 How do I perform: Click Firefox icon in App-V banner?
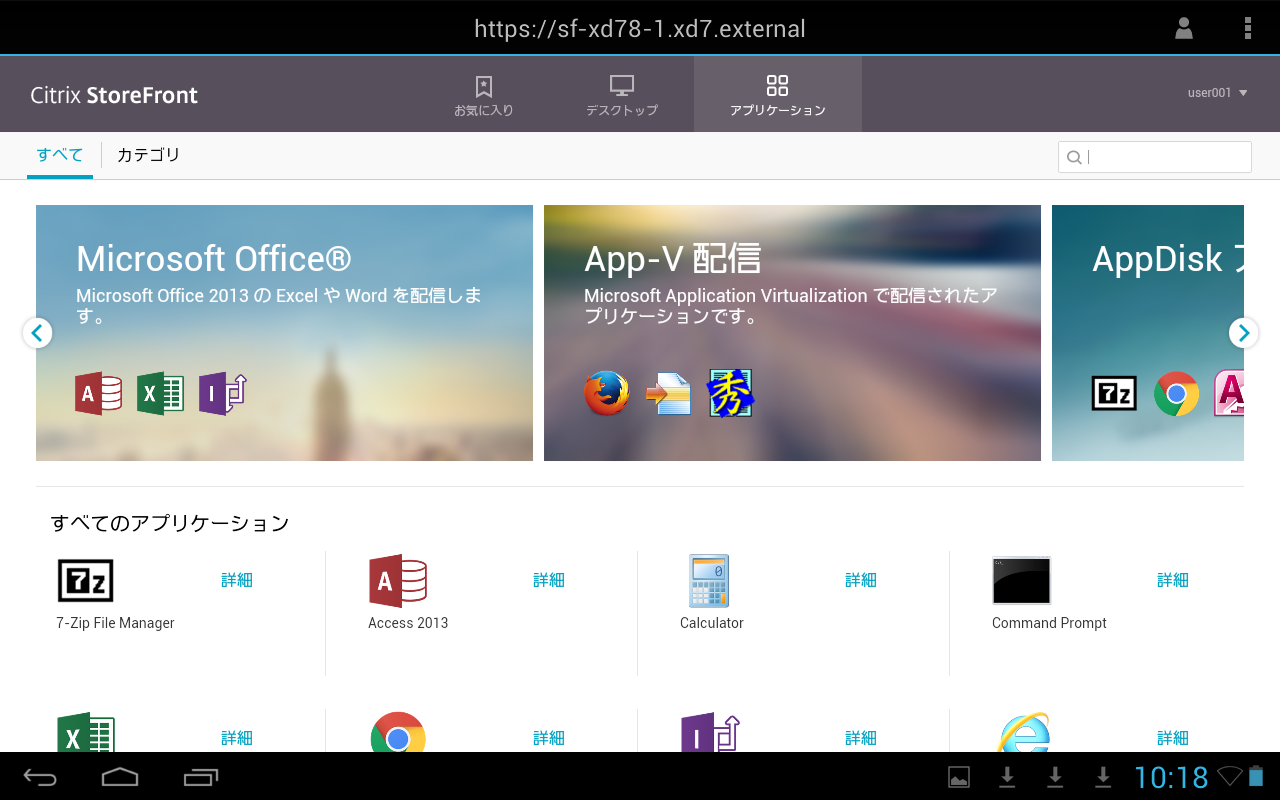coord(607,393)
